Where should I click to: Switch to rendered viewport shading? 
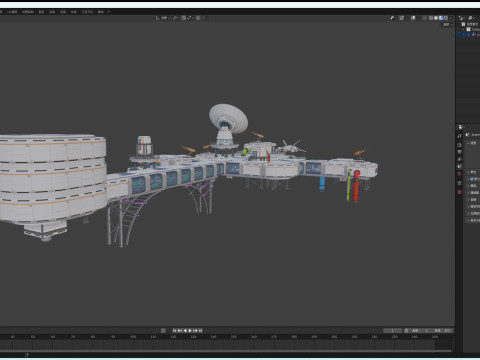(x=446, y=18)
